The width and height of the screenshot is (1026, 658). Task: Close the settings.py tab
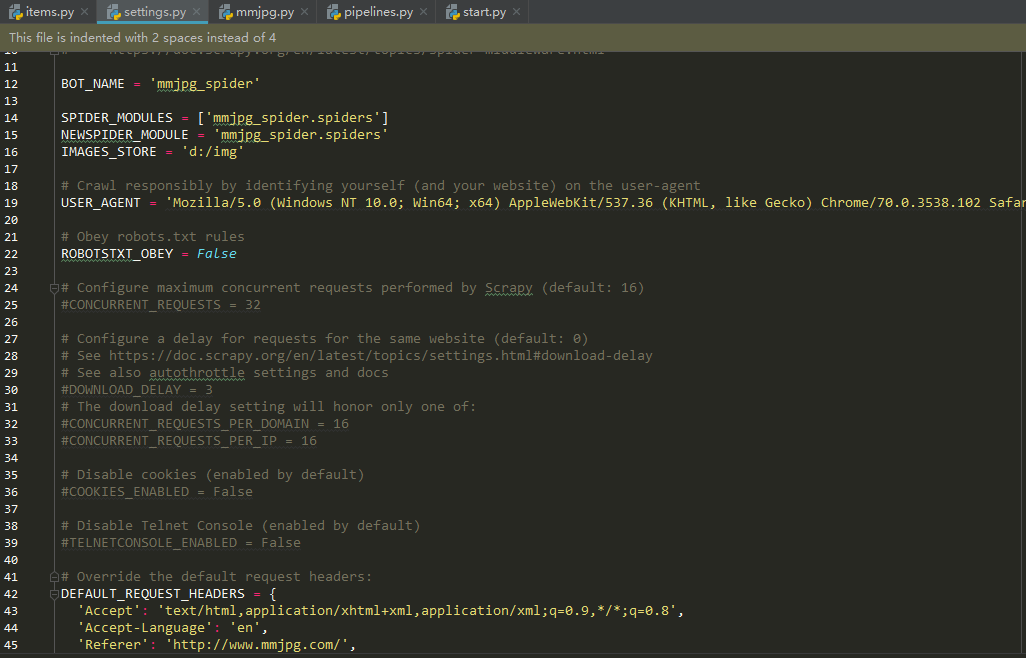click(196, 12)
